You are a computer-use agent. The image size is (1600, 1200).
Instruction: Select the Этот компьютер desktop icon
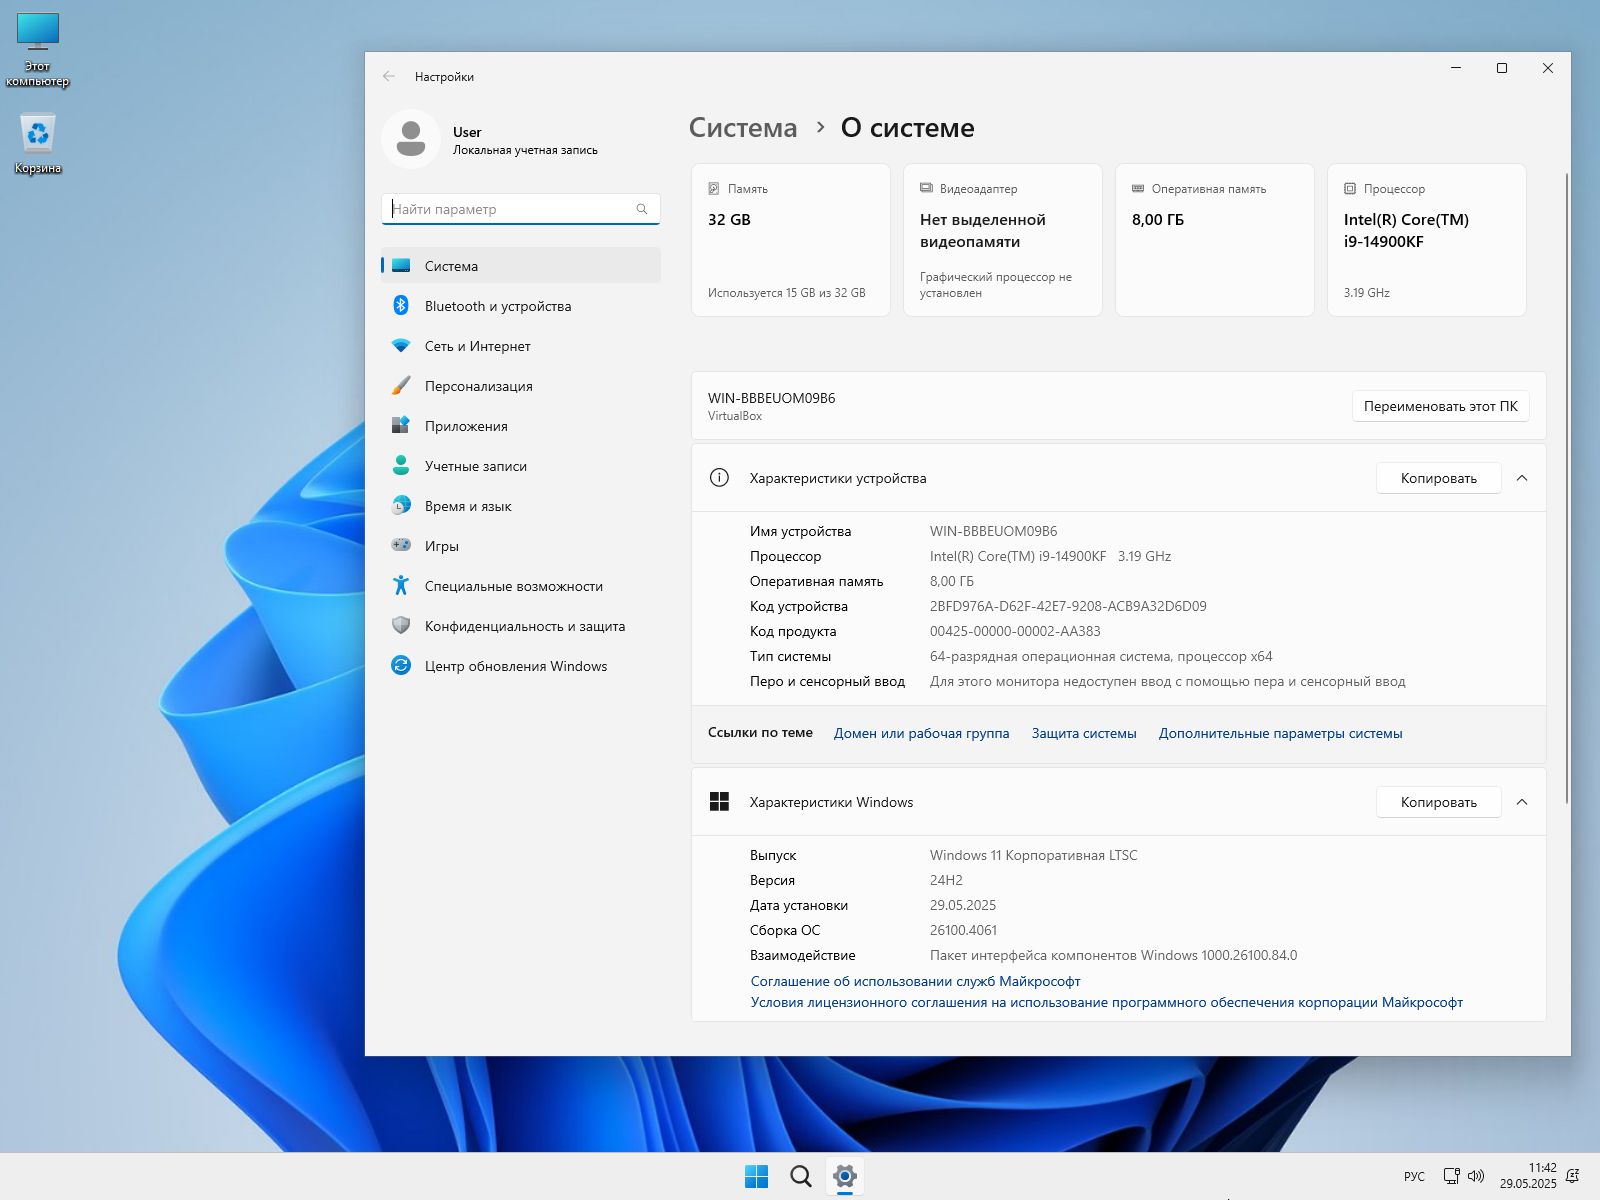click(38, 51)
